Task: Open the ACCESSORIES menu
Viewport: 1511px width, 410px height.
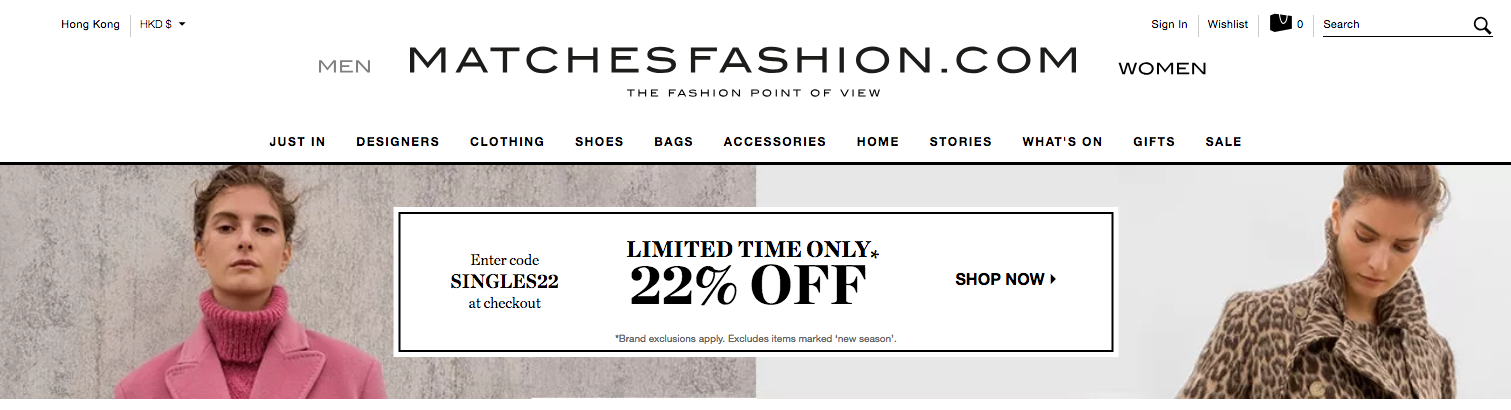Action: 775,141
